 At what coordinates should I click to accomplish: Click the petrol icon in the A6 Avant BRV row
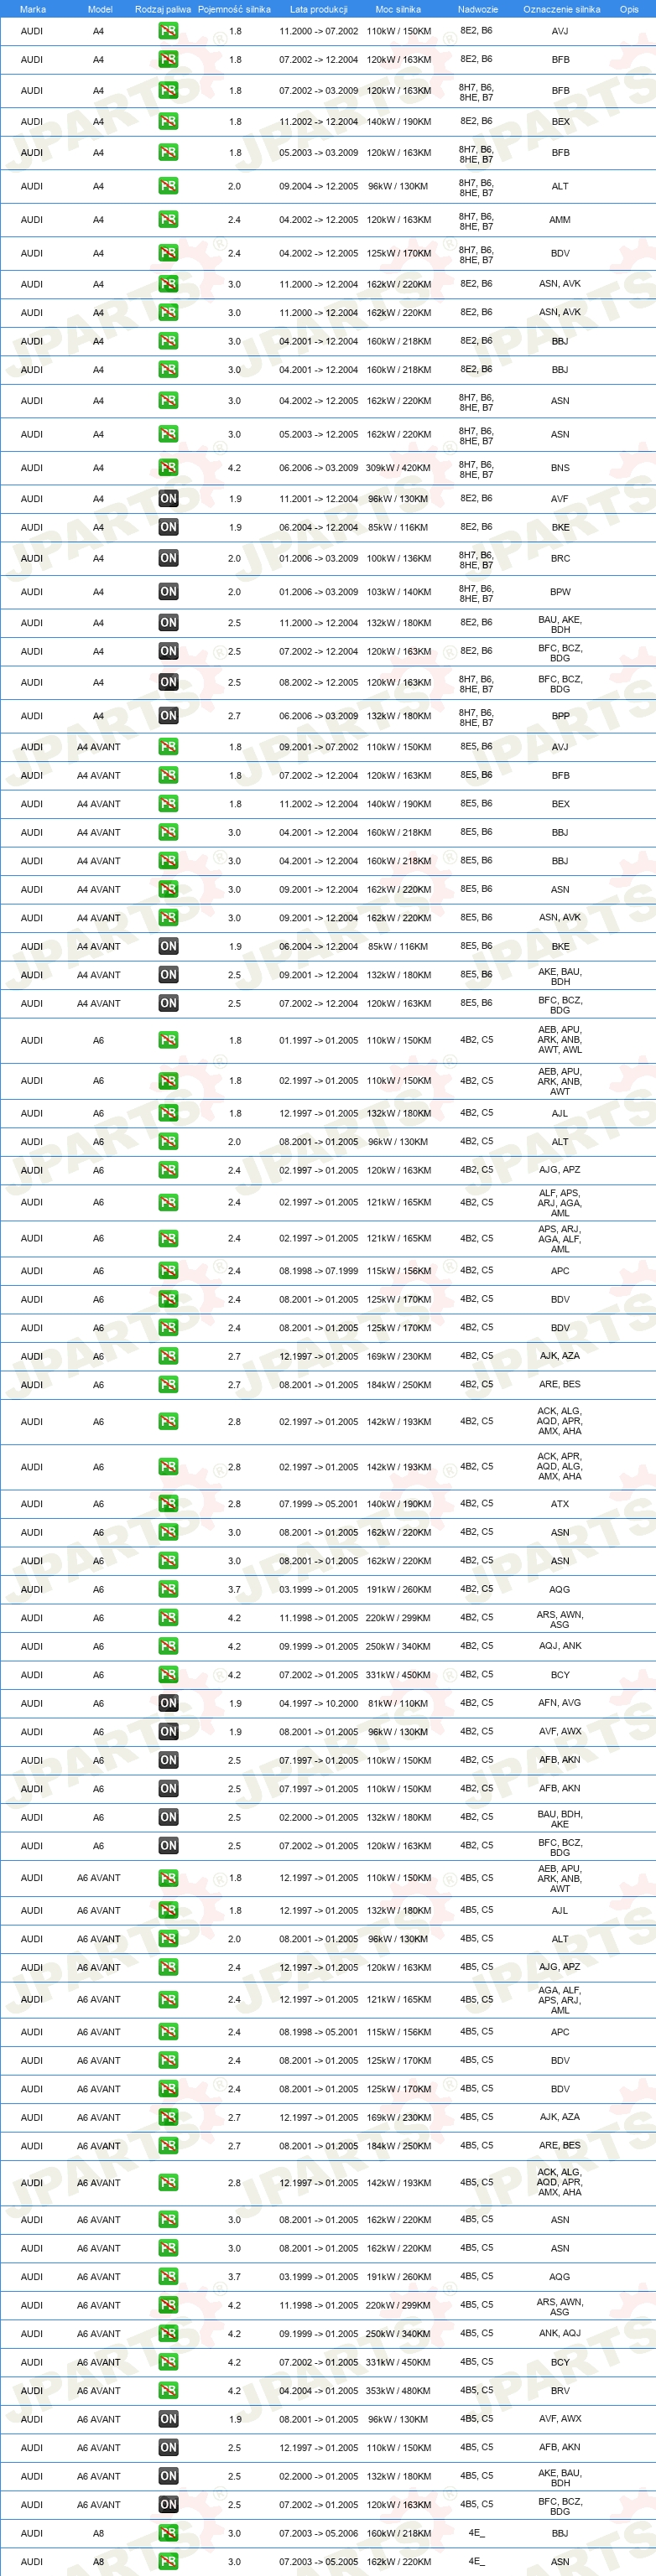[x=168, y=2390]
